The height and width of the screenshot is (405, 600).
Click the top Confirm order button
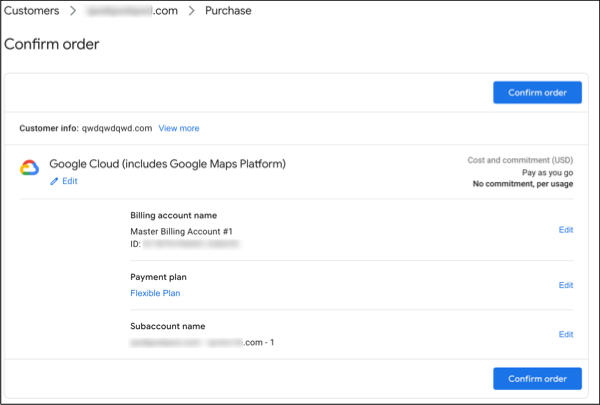[x=537, y=92]
